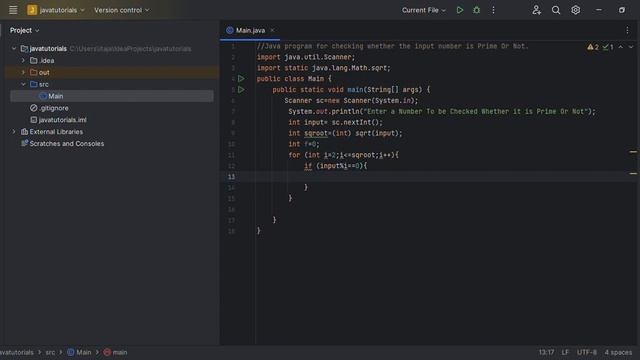Select the .idea folder row
Viewport: 640px width, 360px height.
(x=112, y=60)
